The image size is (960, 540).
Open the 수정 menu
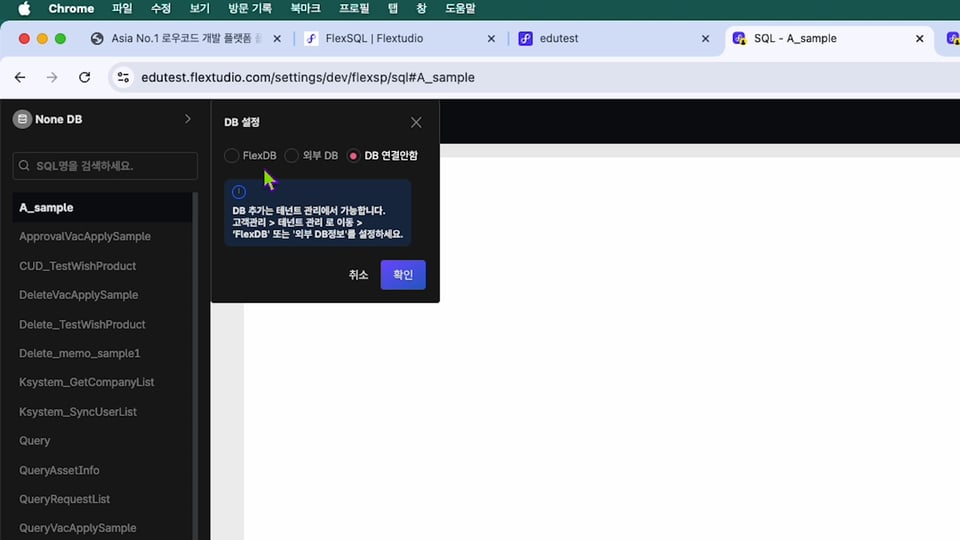(x=160, y=9)
